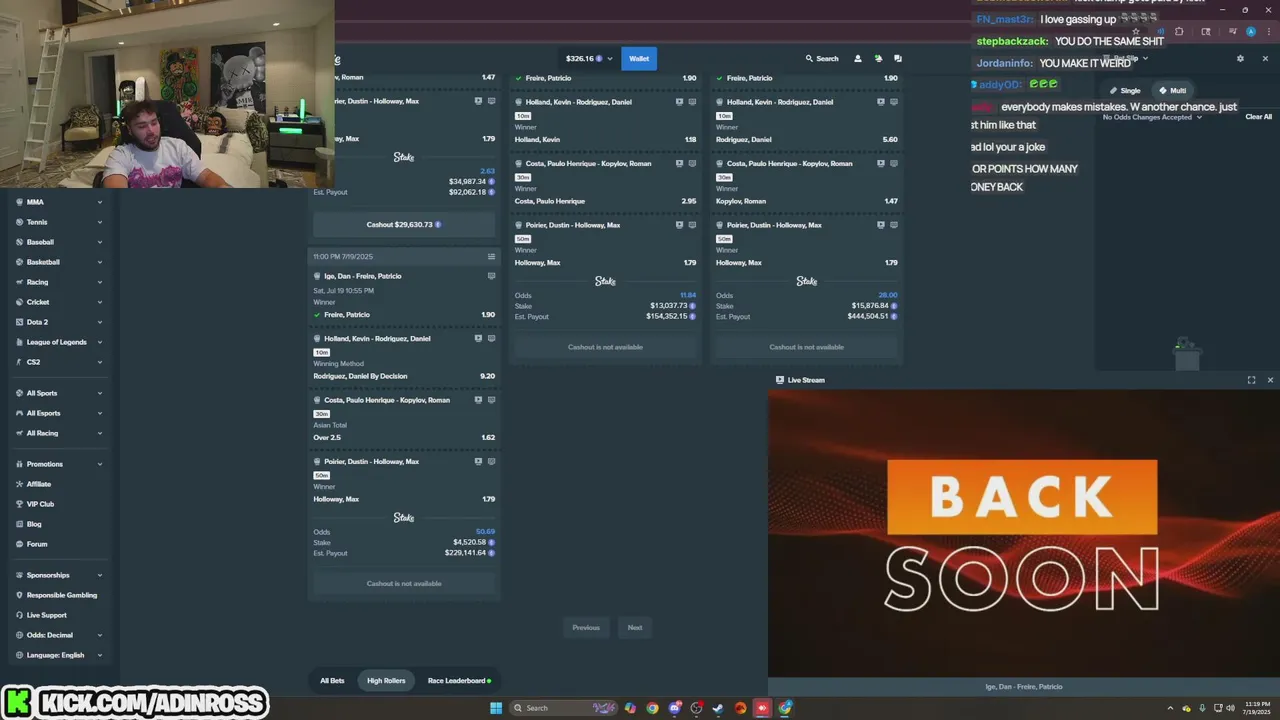Image resolution: width=1280 pixels, height=720 pixels.
Task: Click Clear All in bet slip
Action: (1259, 117)
